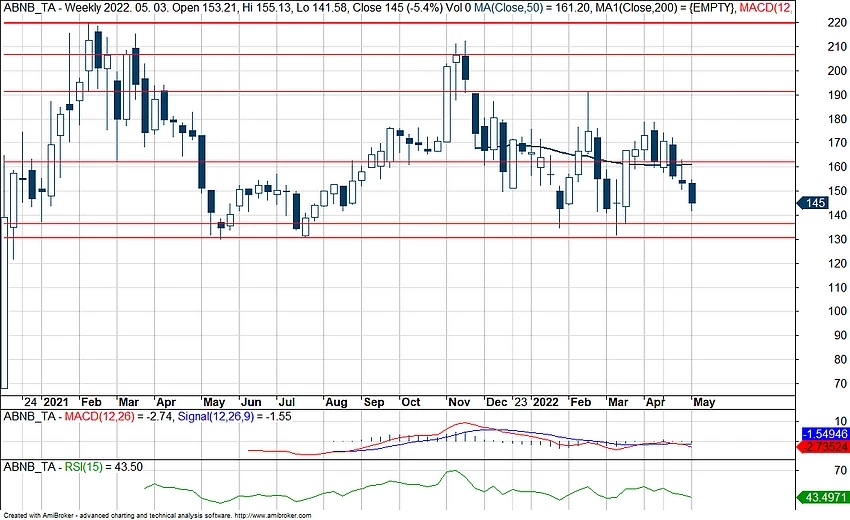Click the 190 price axis label
Screen dimensions: 850x520
[838, 94]
